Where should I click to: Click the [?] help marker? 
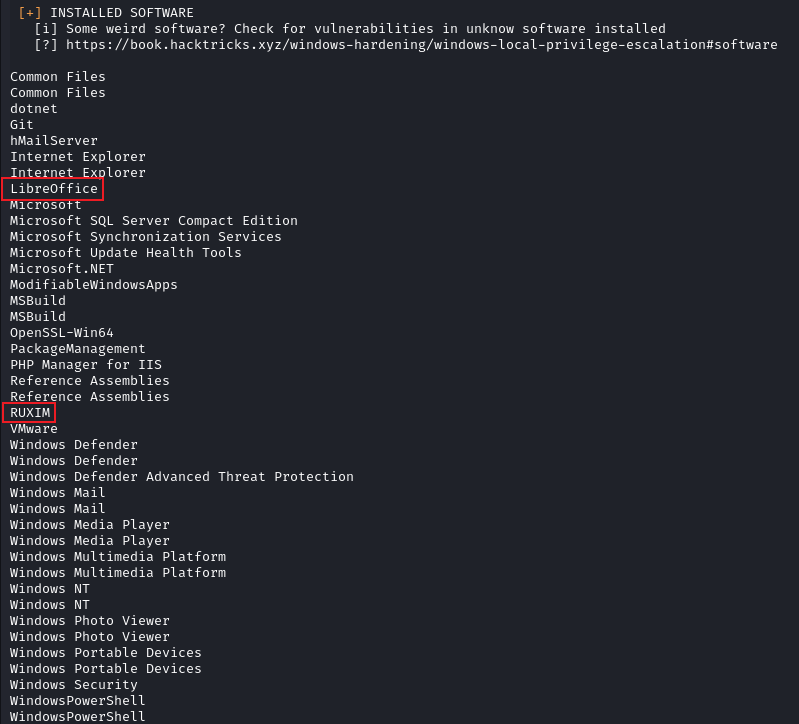coord(45,45)
